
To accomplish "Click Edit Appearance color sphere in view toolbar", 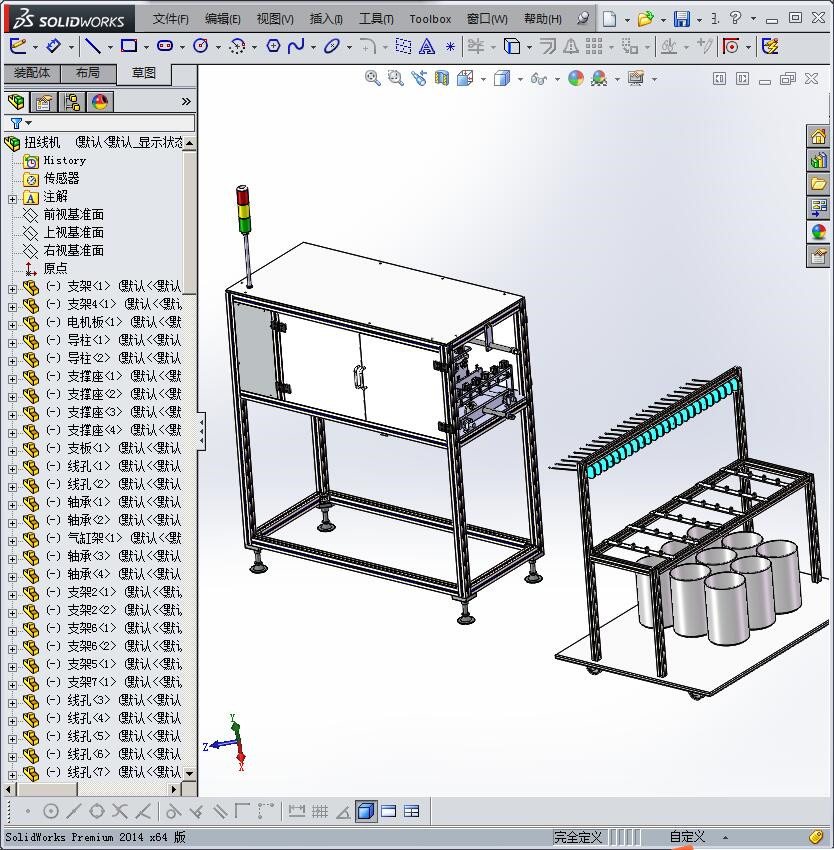I will (x=575, y=78).
